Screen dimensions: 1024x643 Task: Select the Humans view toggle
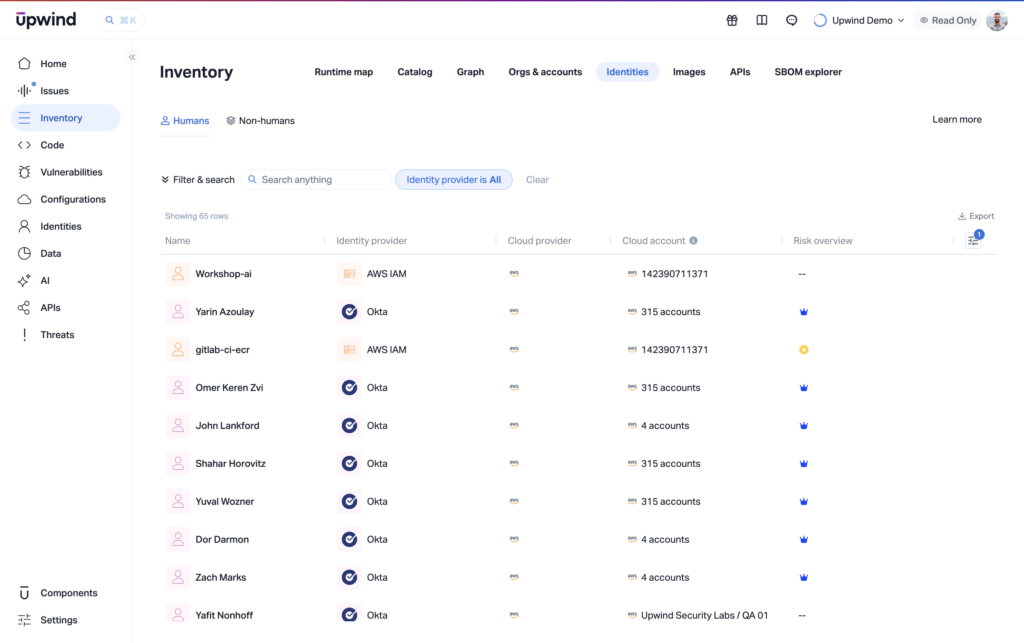pos(185,121)
